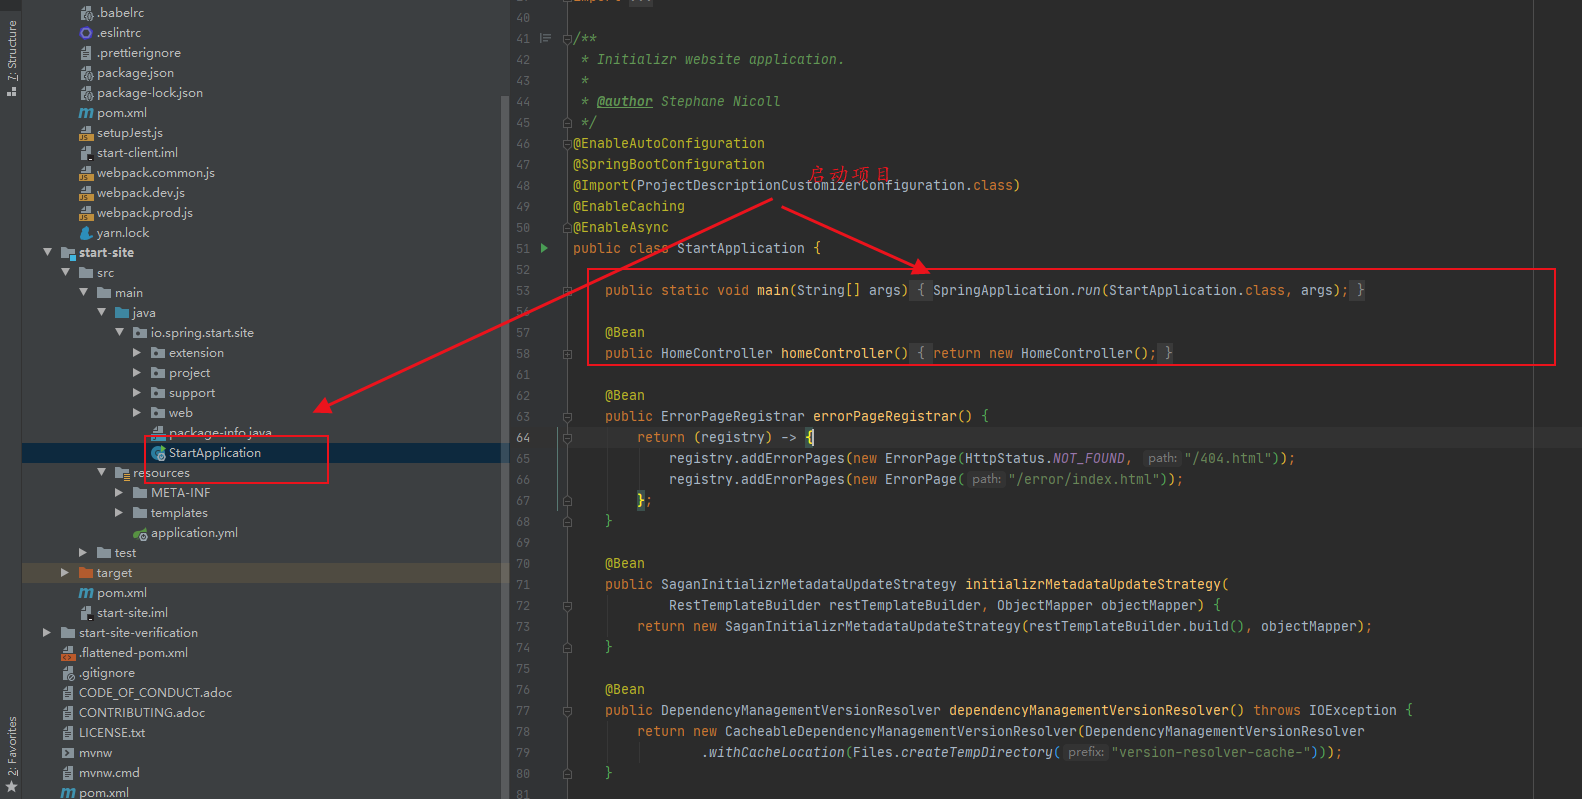Image resolution: width=1582 pixels, height=799 pixels.
Task: Expand the target folder
Action: (x=65, y=572)
